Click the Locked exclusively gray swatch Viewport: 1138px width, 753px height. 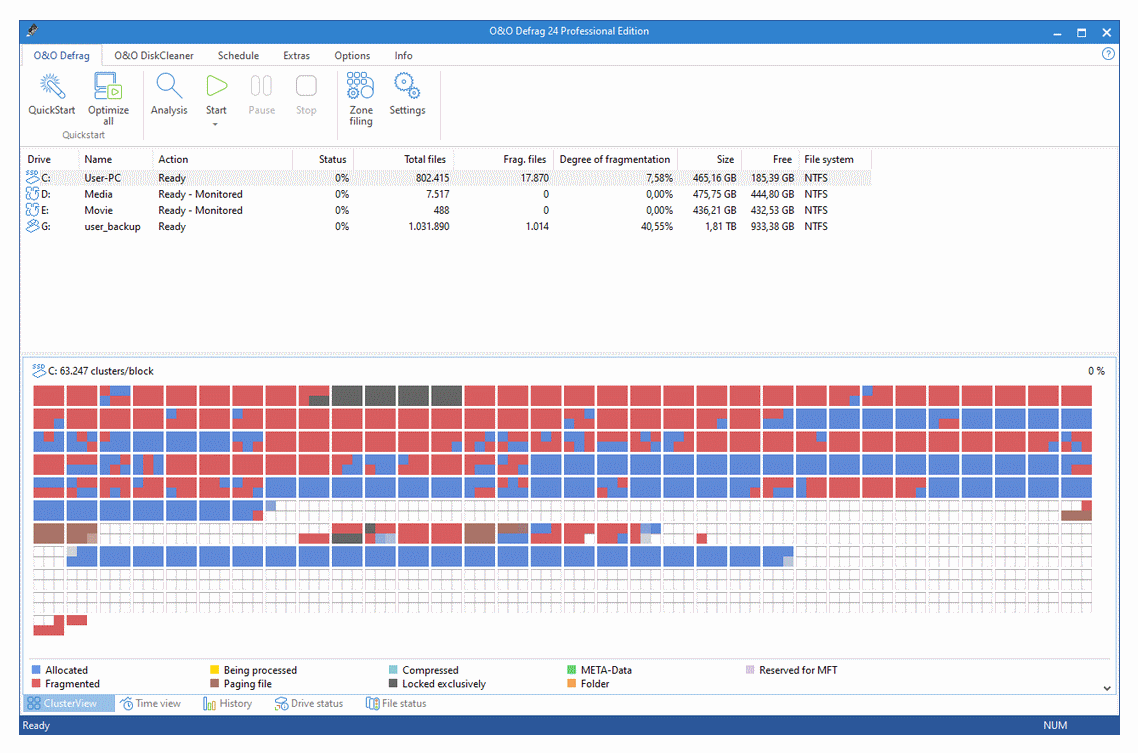coord(393,683)
